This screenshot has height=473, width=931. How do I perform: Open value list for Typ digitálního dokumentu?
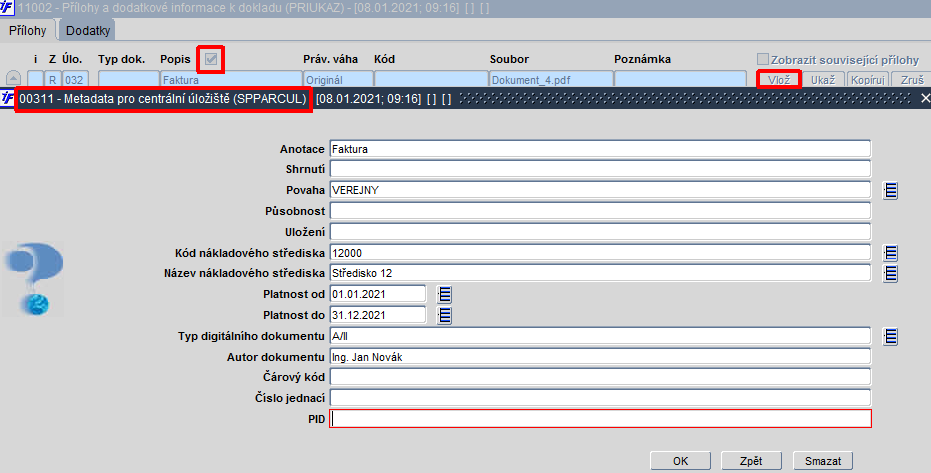coord(889,337)
